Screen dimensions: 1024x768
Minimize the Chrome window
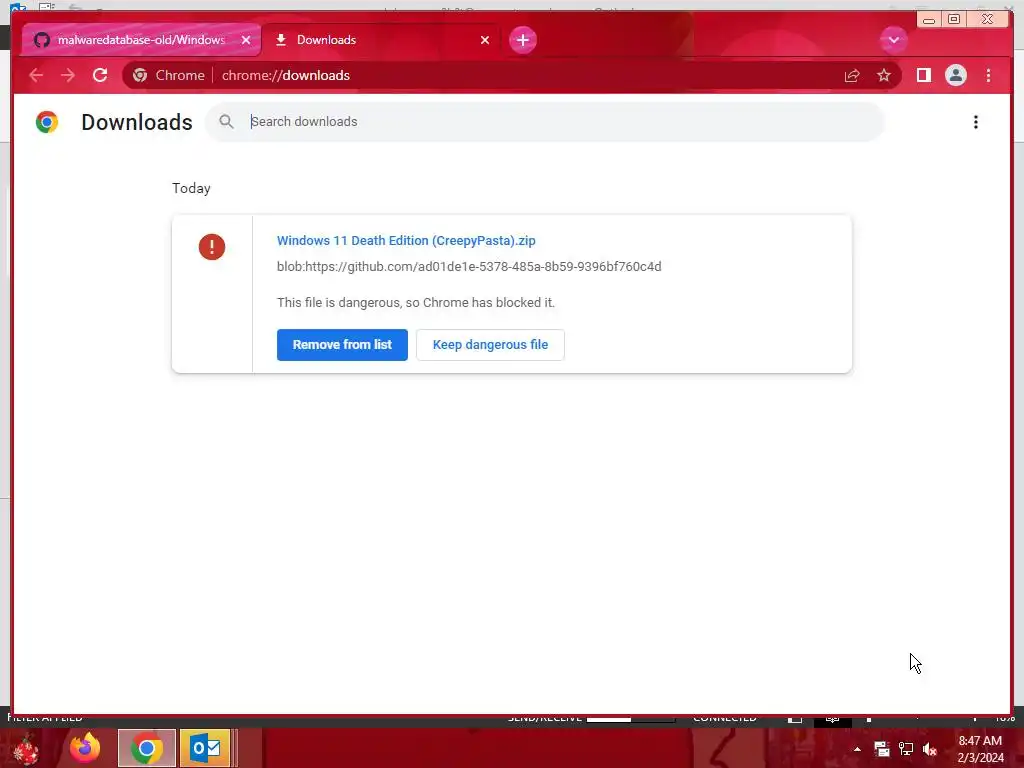click(x=929, y=20)
